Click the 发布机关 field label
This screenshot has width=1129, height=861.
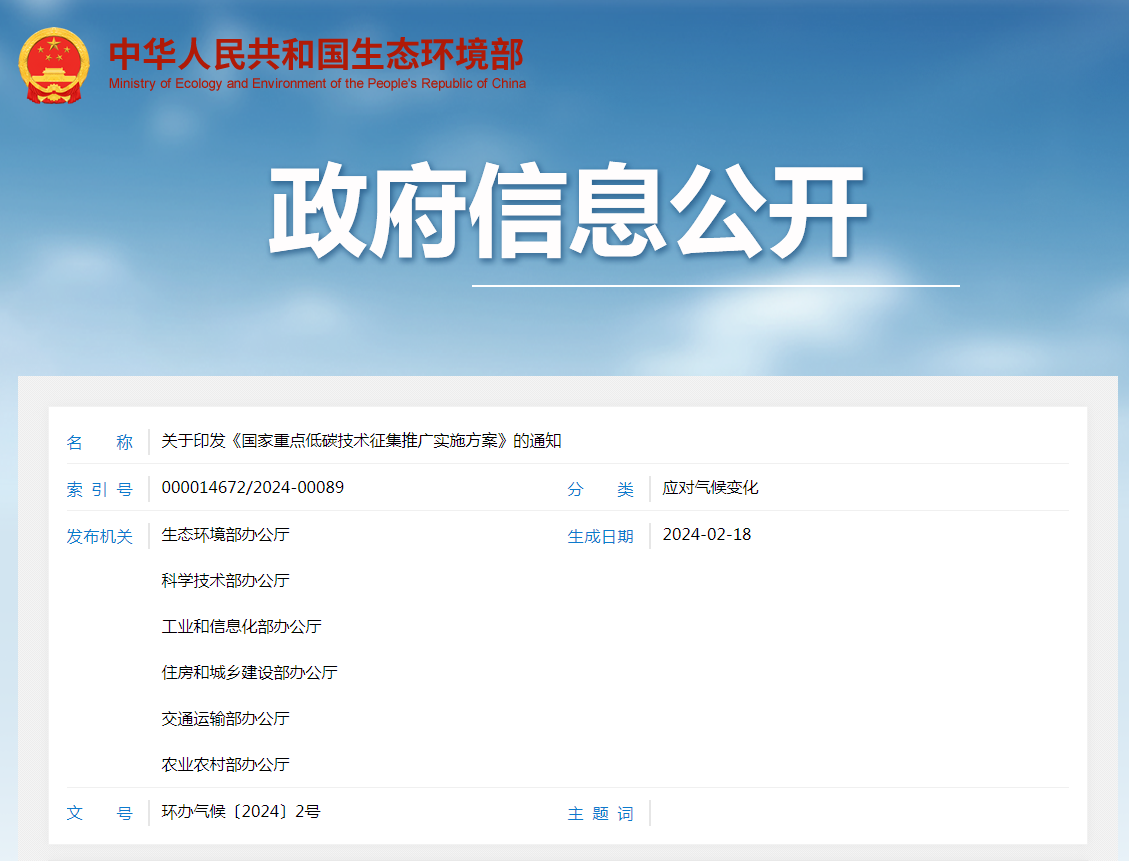(x=99, y=536)
